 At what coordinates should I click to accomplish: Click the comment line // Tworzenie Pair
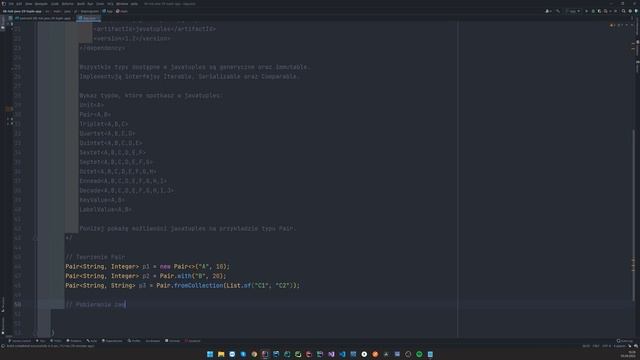(95, 257)
